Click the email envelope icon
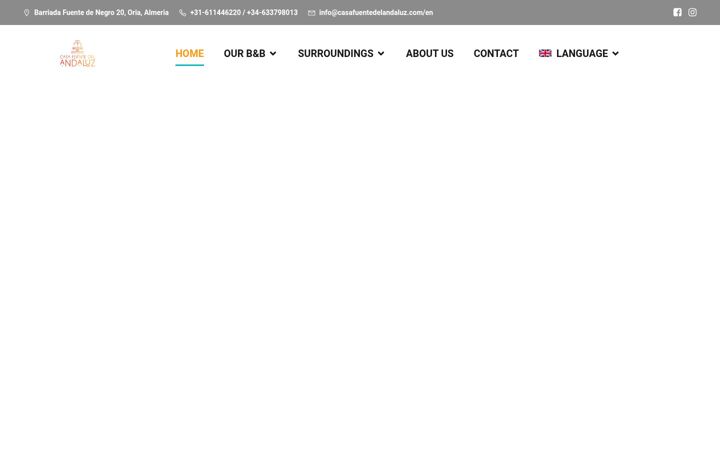This screenshot has height=450, width=720. tap(311, 13)
